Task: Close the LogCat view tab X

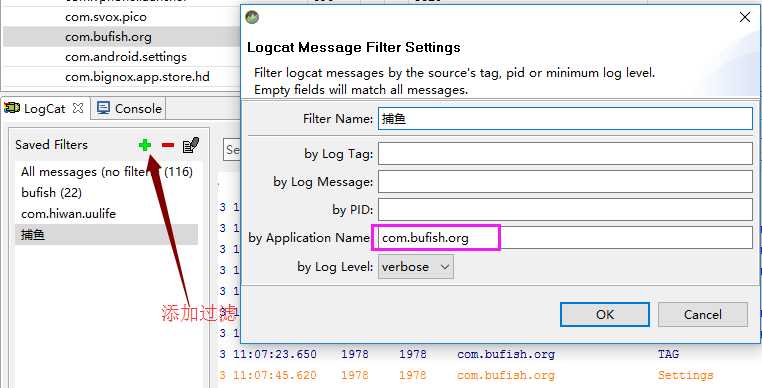Action: (x=78, y=108)
